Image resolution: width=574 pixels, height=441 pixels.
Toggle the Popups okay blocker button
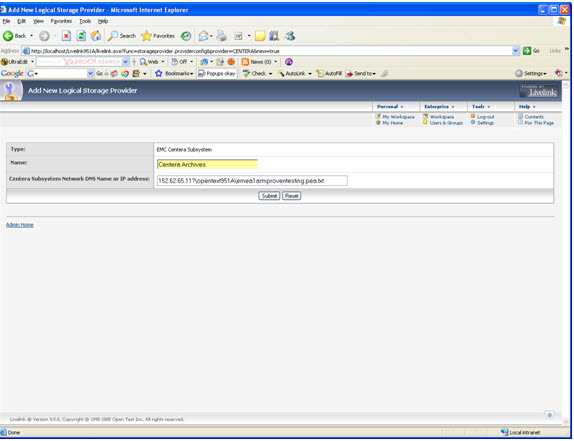coord(217,74)
